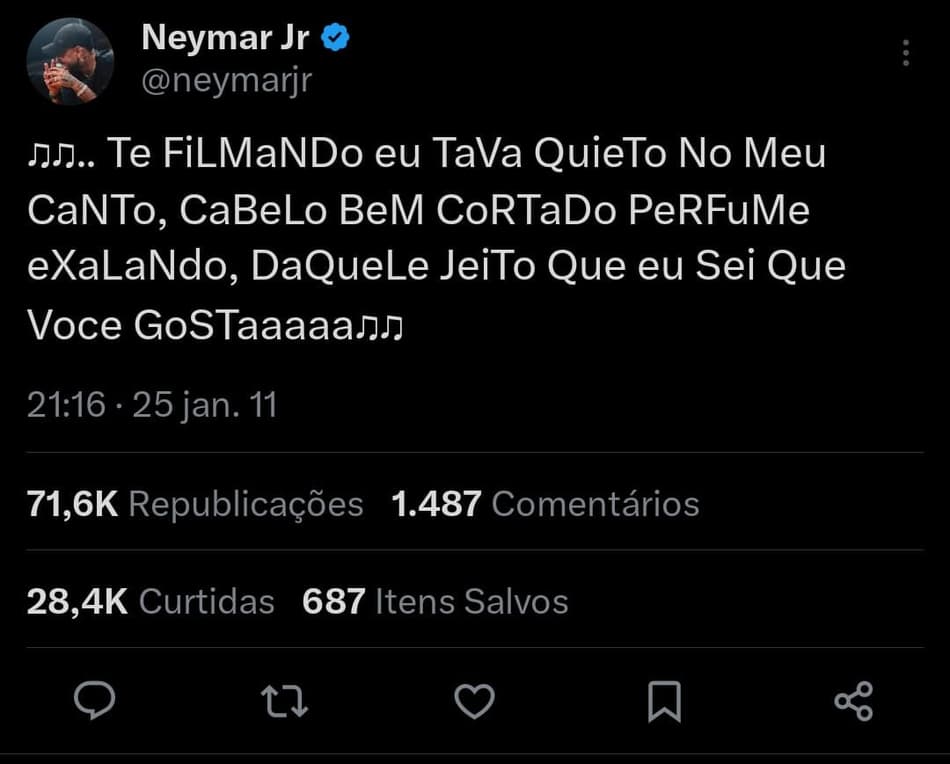
Task: Open the share icon options
Action: pos(853,700)
